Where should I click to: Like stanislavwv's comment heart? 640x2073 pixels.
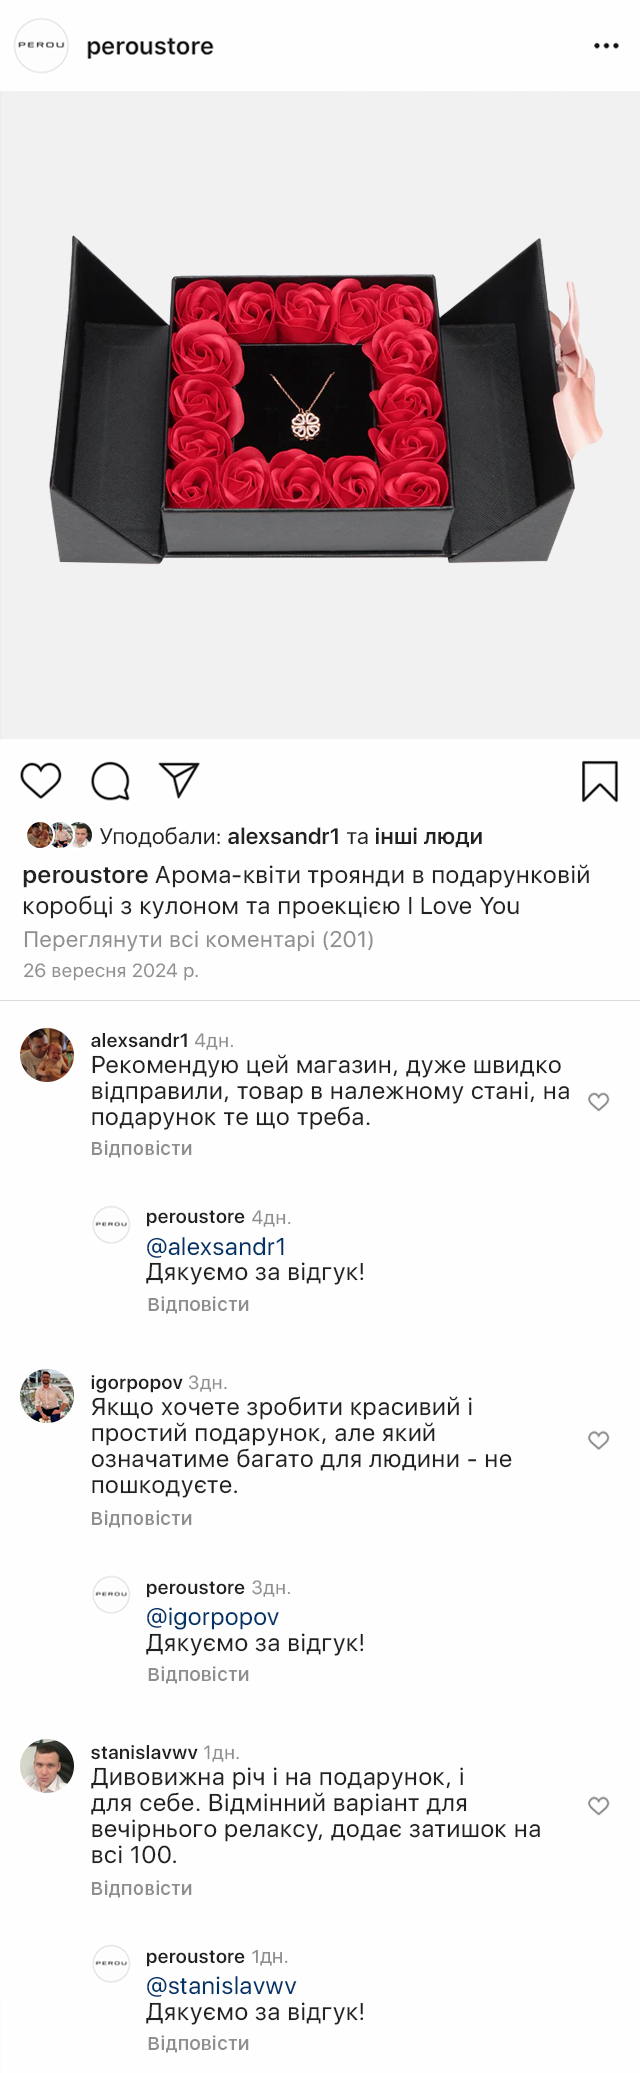[x=598, y=1806]
